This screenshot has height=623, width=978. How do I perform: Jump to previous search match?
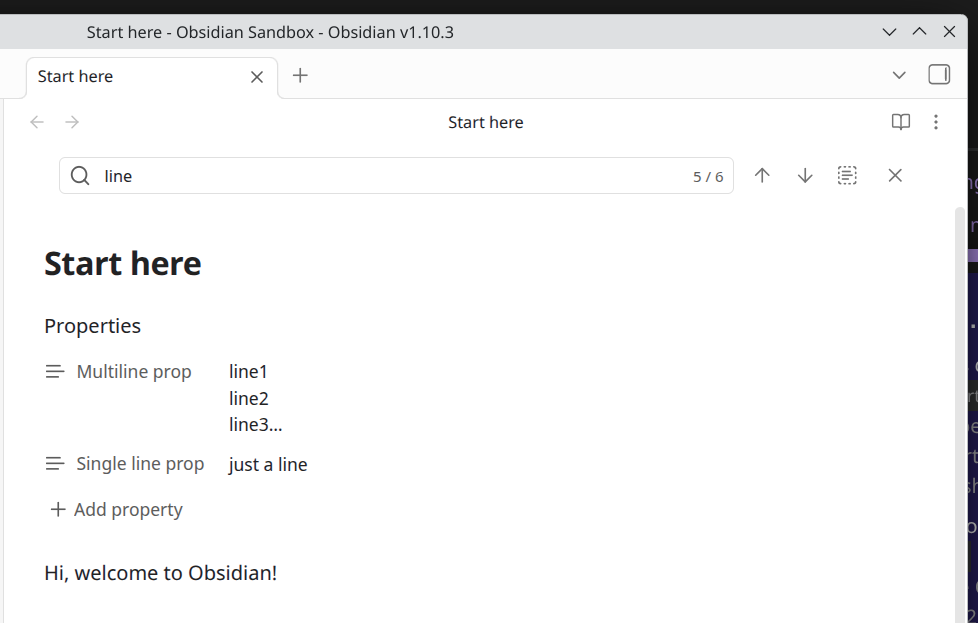click(x=762, y=176)
